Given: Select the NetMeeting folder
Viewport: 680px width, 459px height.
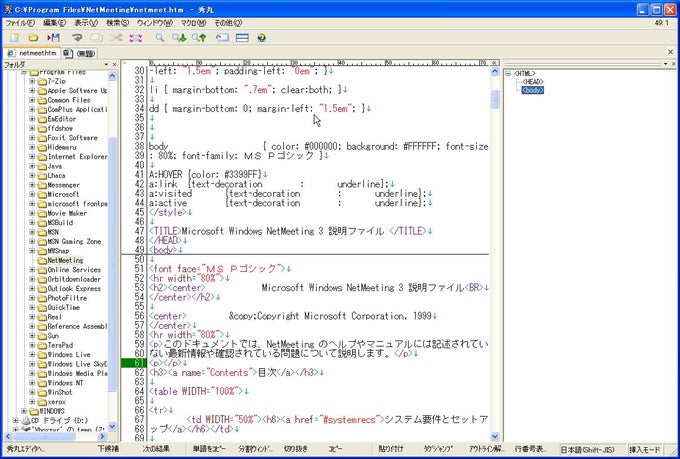Looking at the screenshot, I should (x=65, y=260).
